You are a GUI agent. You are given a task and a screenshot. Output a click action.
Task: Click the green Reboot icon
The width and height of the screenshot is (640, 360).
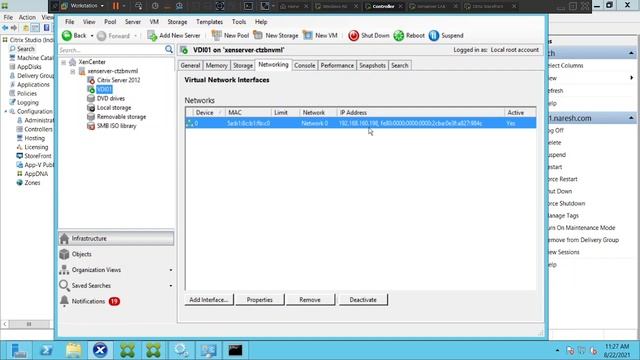tap(398, 36)
